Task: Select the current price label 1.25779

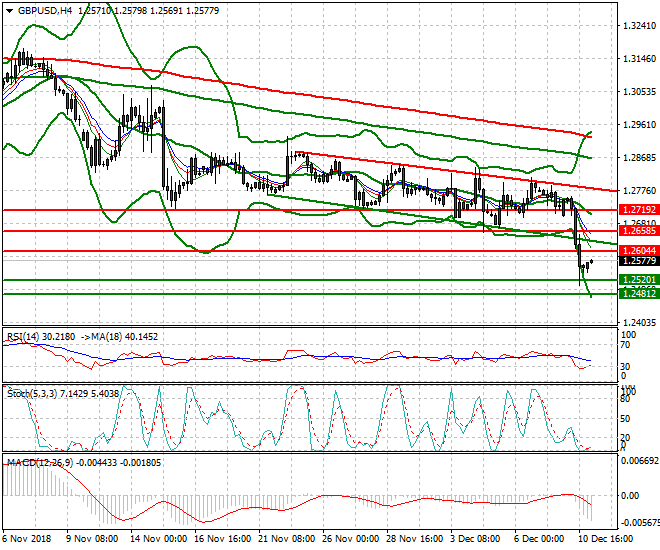Action: [639, 261]
